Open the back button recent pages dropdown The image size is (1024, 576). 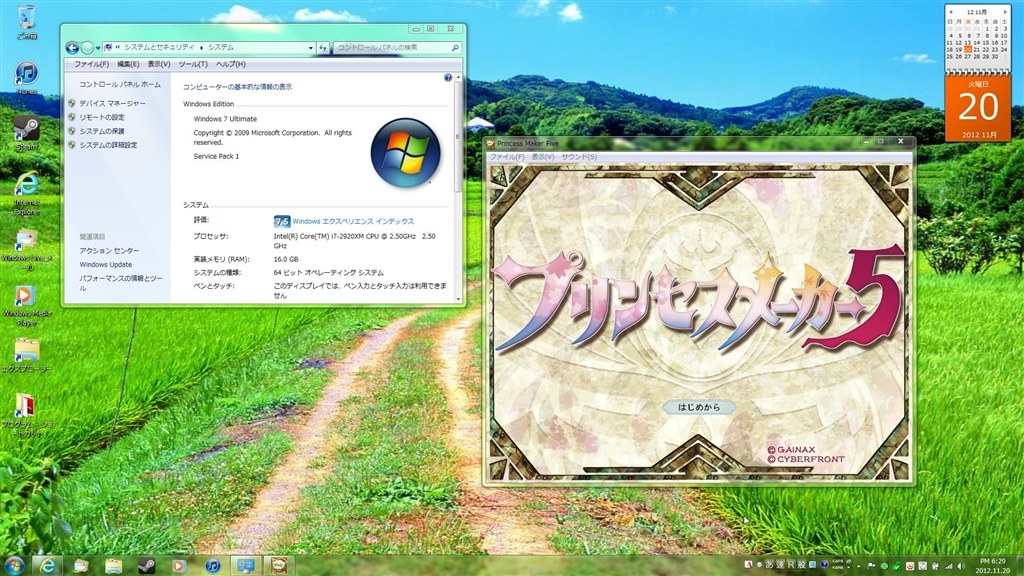pyautogui.click(x=98, y=47)
